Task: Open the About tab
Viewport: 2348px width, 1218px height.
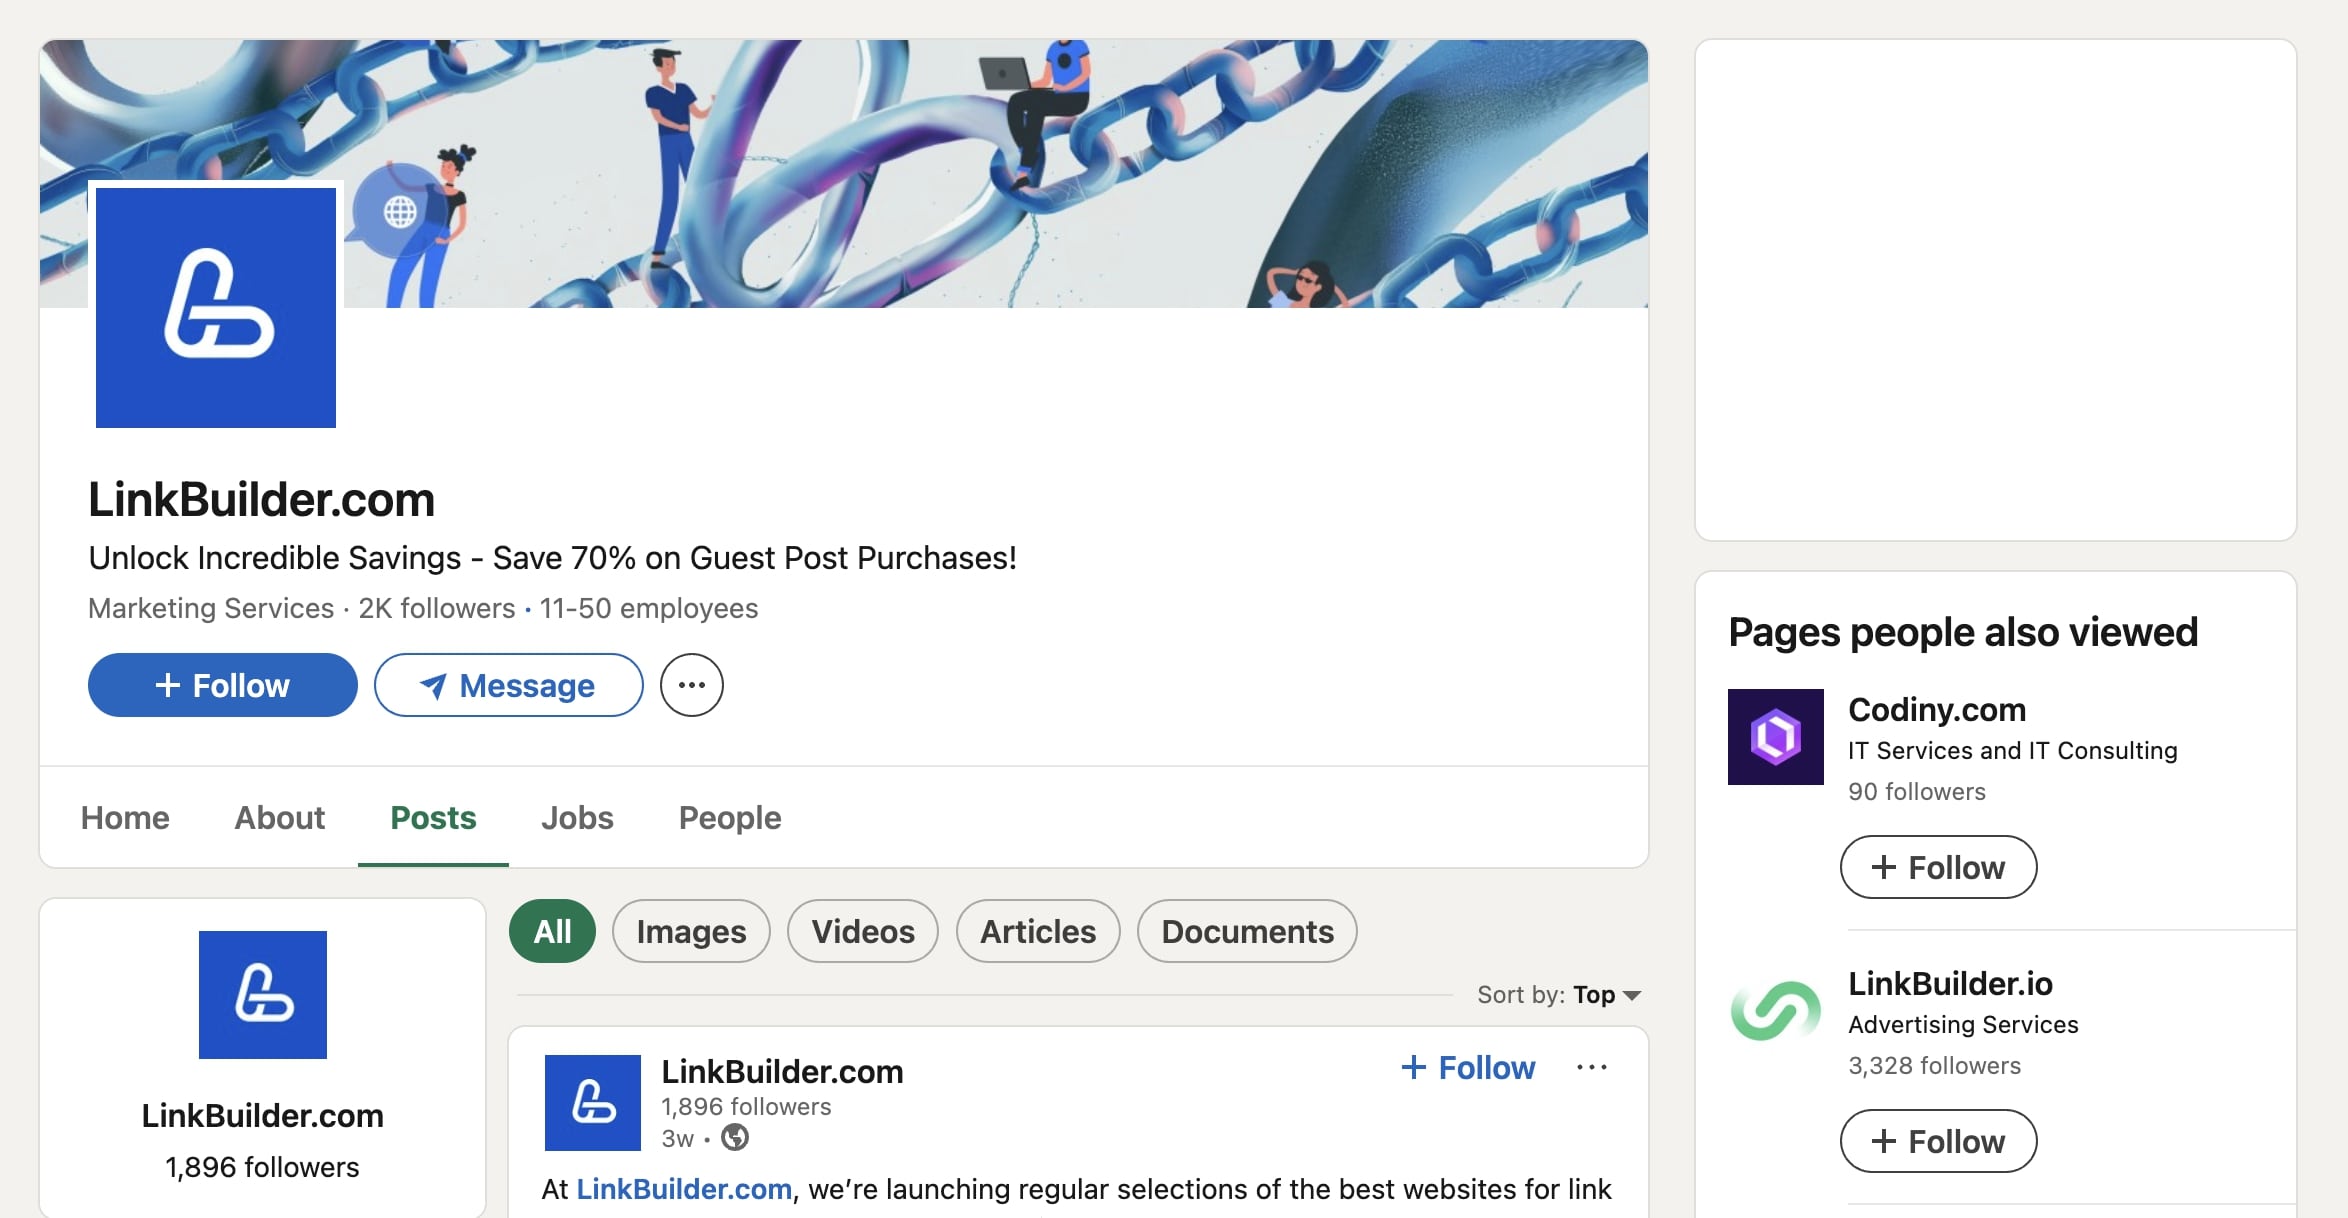Action: pyautogui.click(x=279, y=817)
